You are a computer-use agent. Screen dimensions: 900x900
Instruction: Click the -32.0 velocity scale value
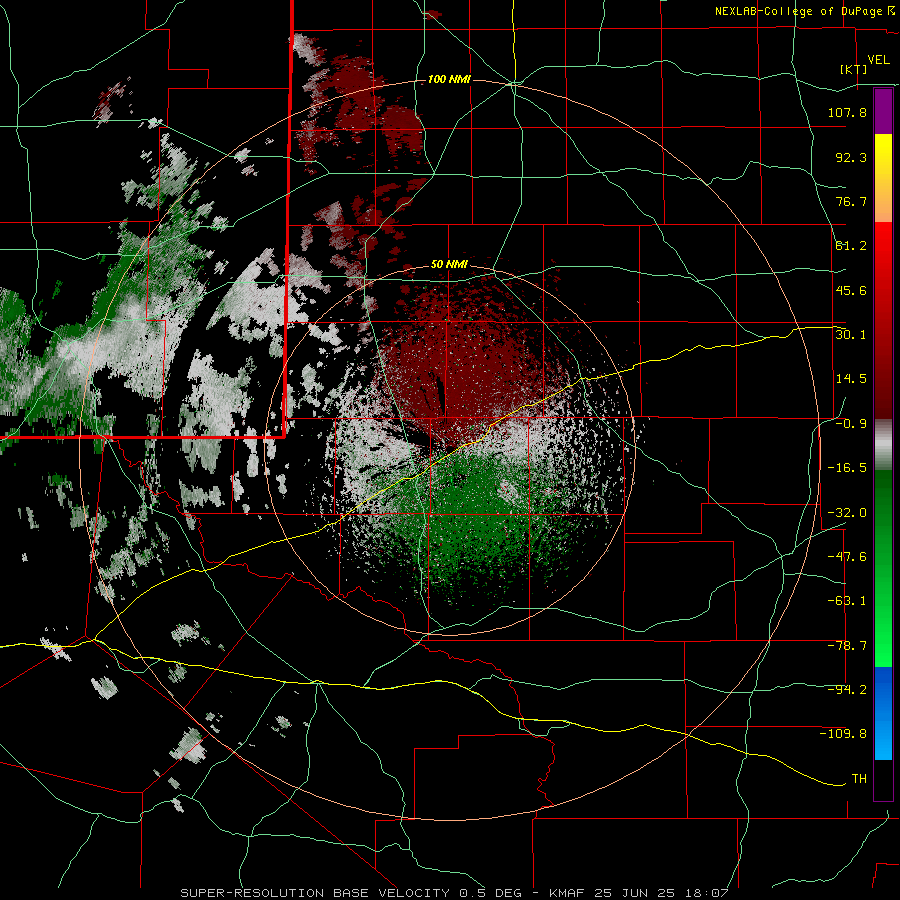point(847,513)
